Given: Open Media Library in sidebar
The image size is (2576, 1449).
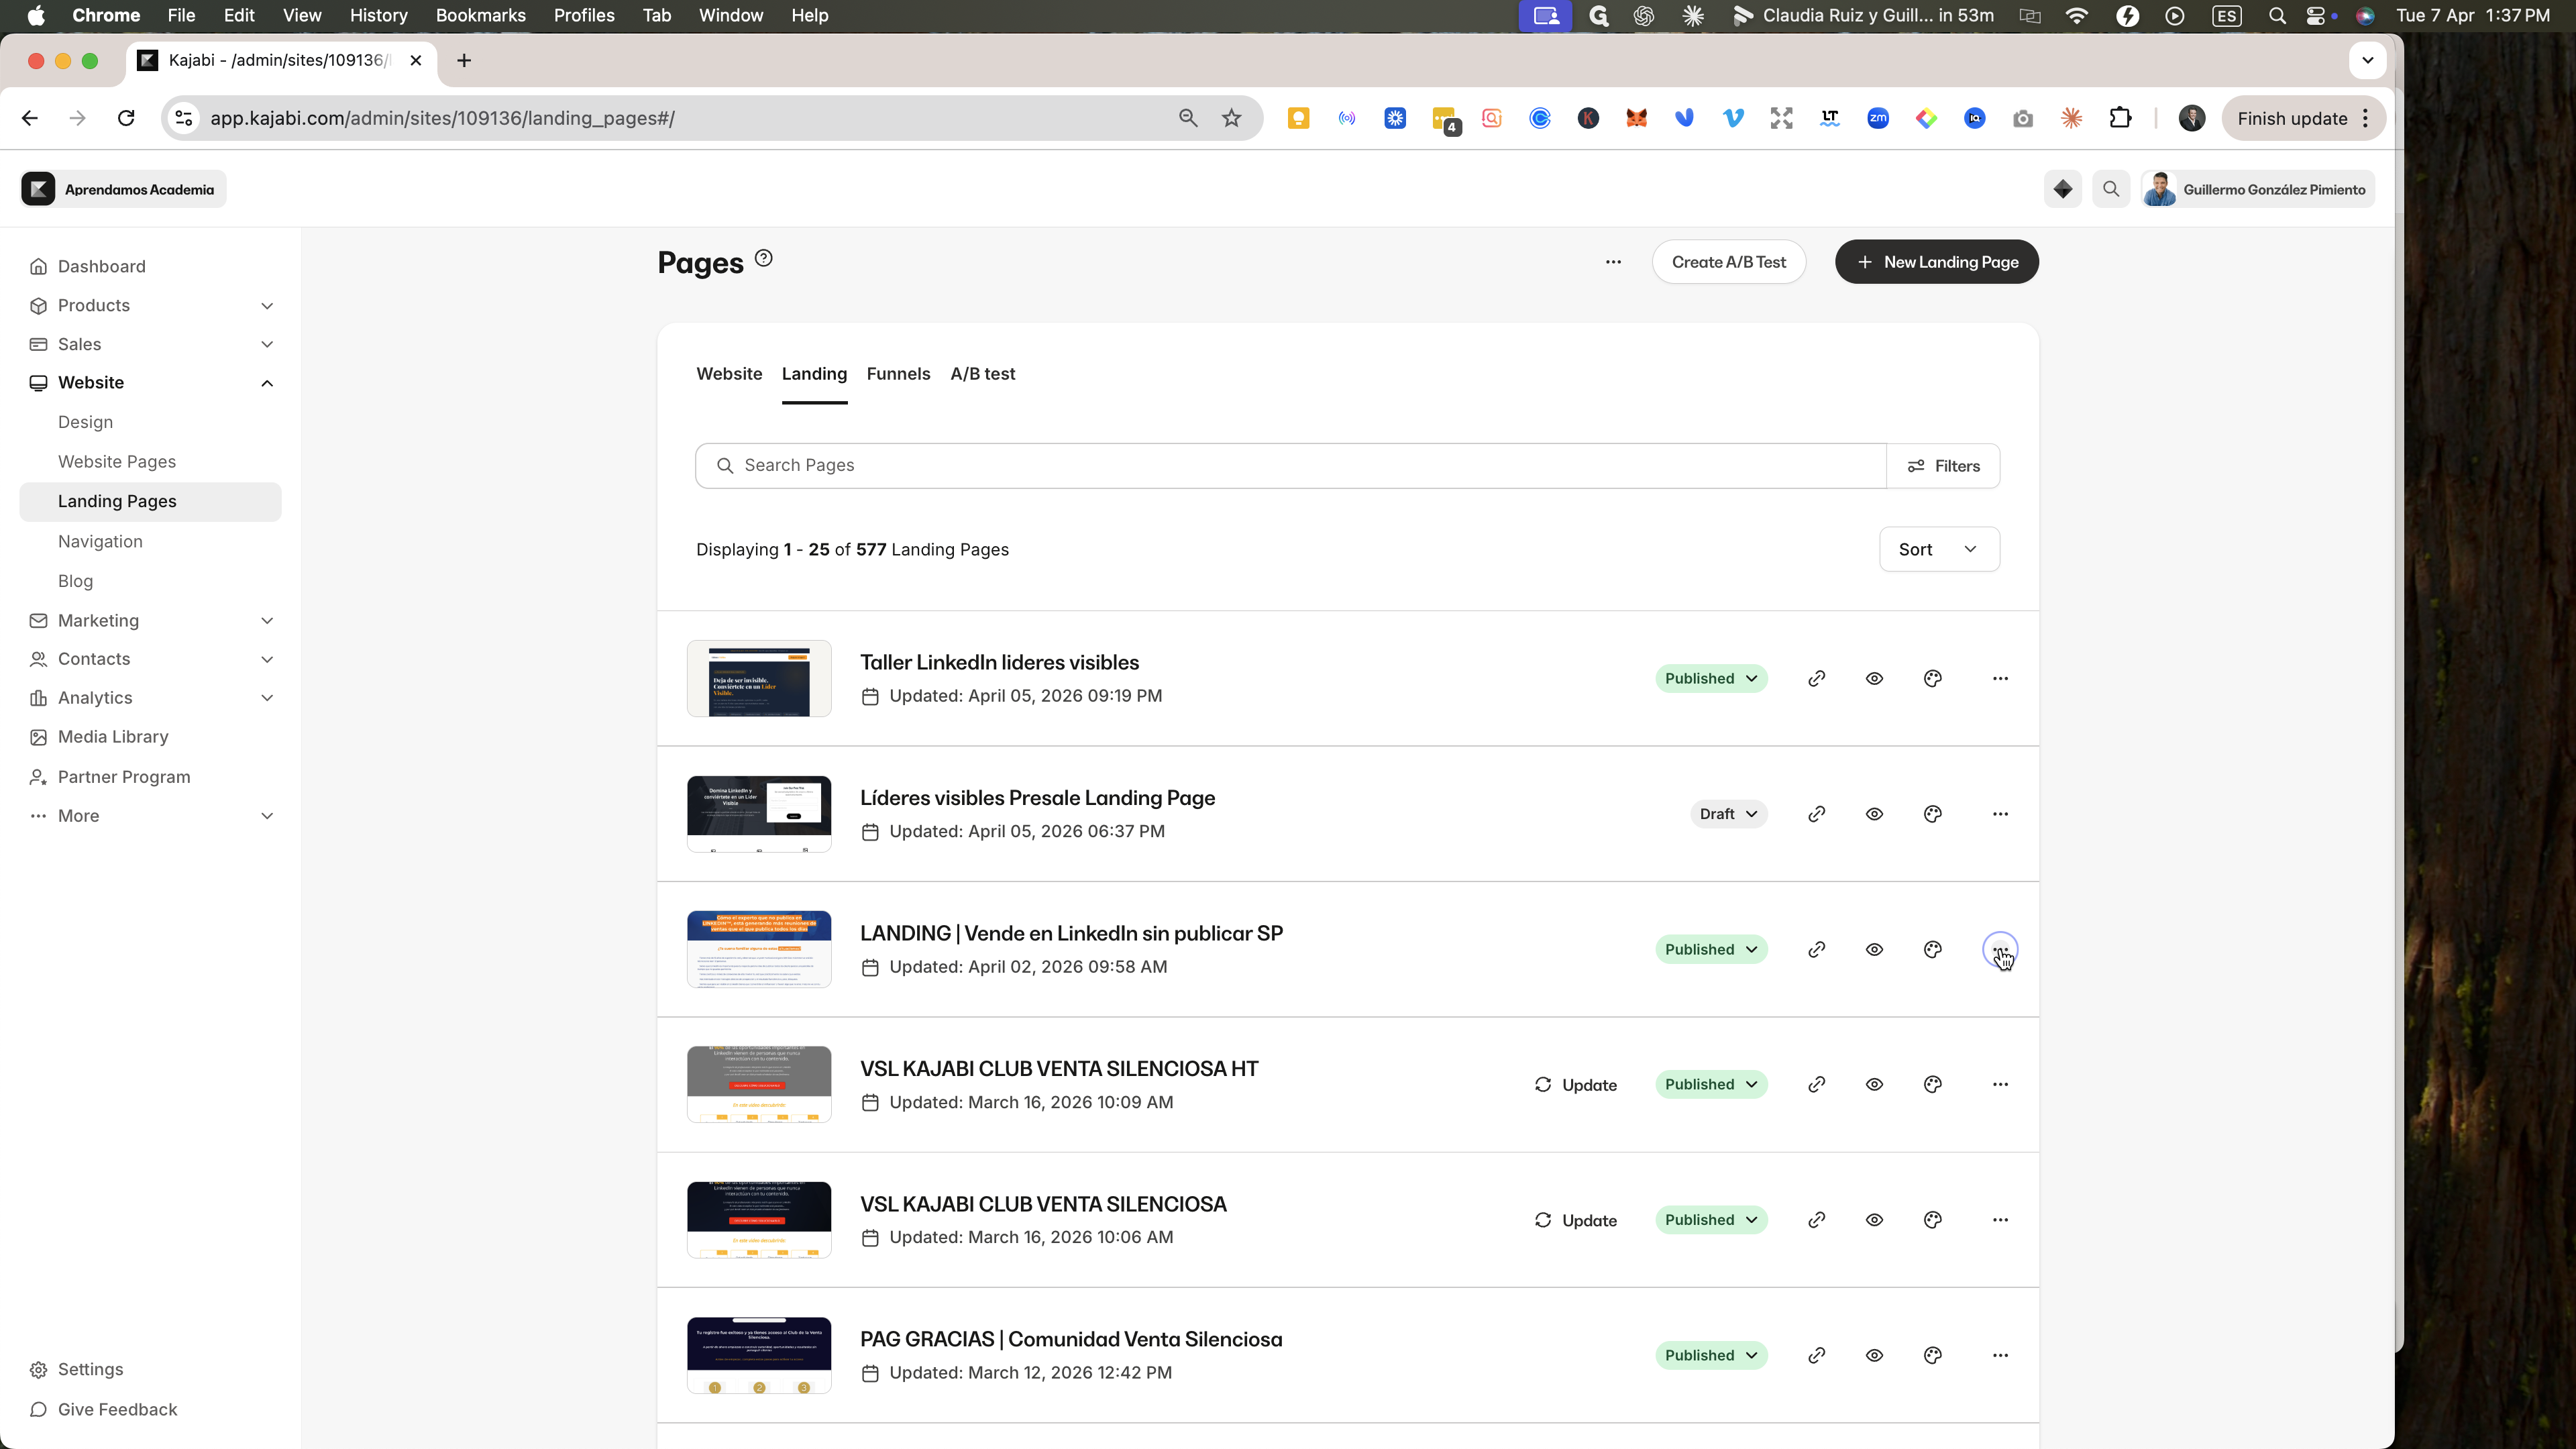Looking at the screenshot, I should pyautogui.click(x=112, y=737).
